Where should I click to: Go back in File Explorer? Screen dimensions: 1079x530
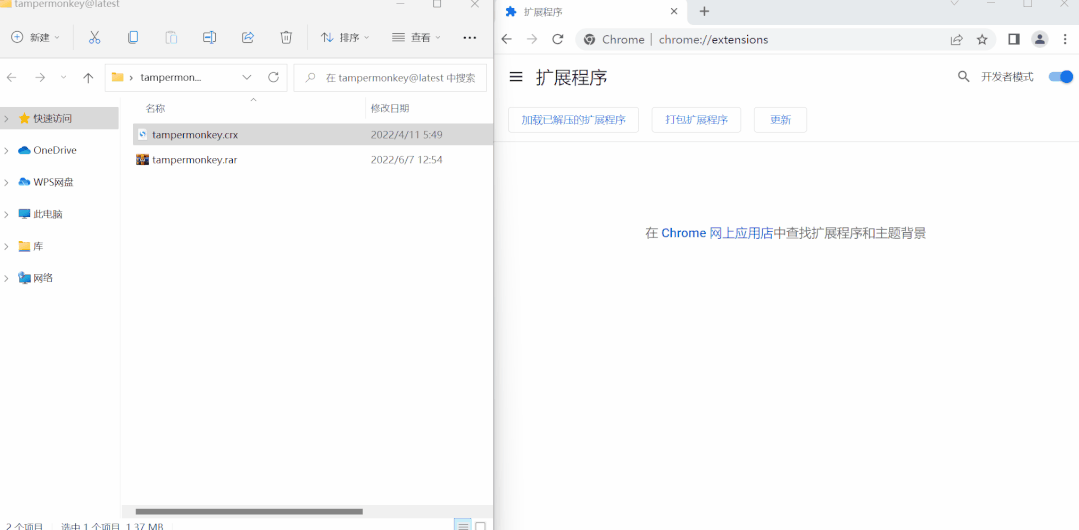pos(12,78)
